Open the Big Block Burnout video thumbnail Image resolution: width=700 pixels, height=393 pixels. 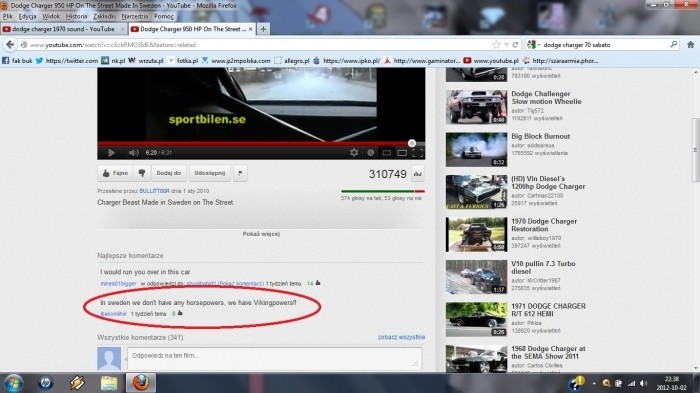(476, 150)
